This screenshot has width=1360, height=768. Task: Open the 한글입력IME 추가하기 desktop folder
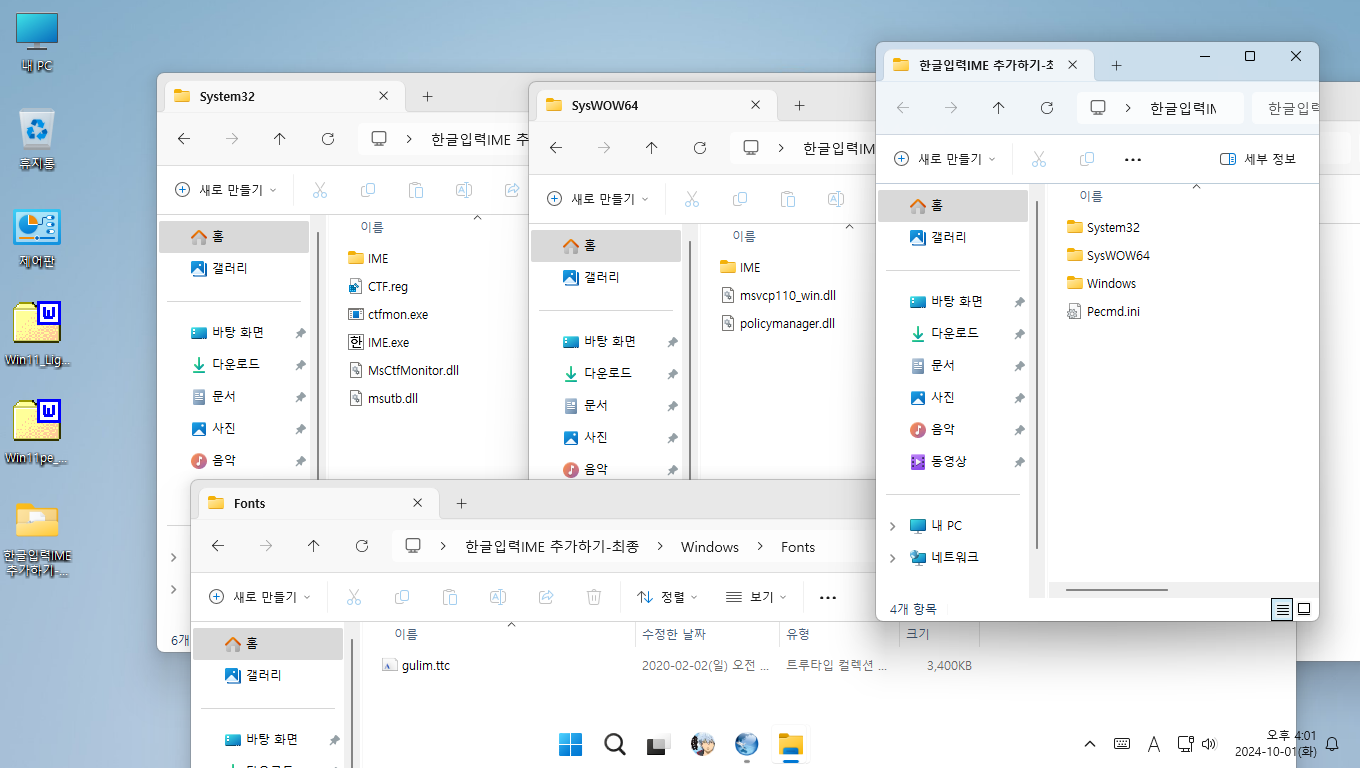click(x=37, y=539)
